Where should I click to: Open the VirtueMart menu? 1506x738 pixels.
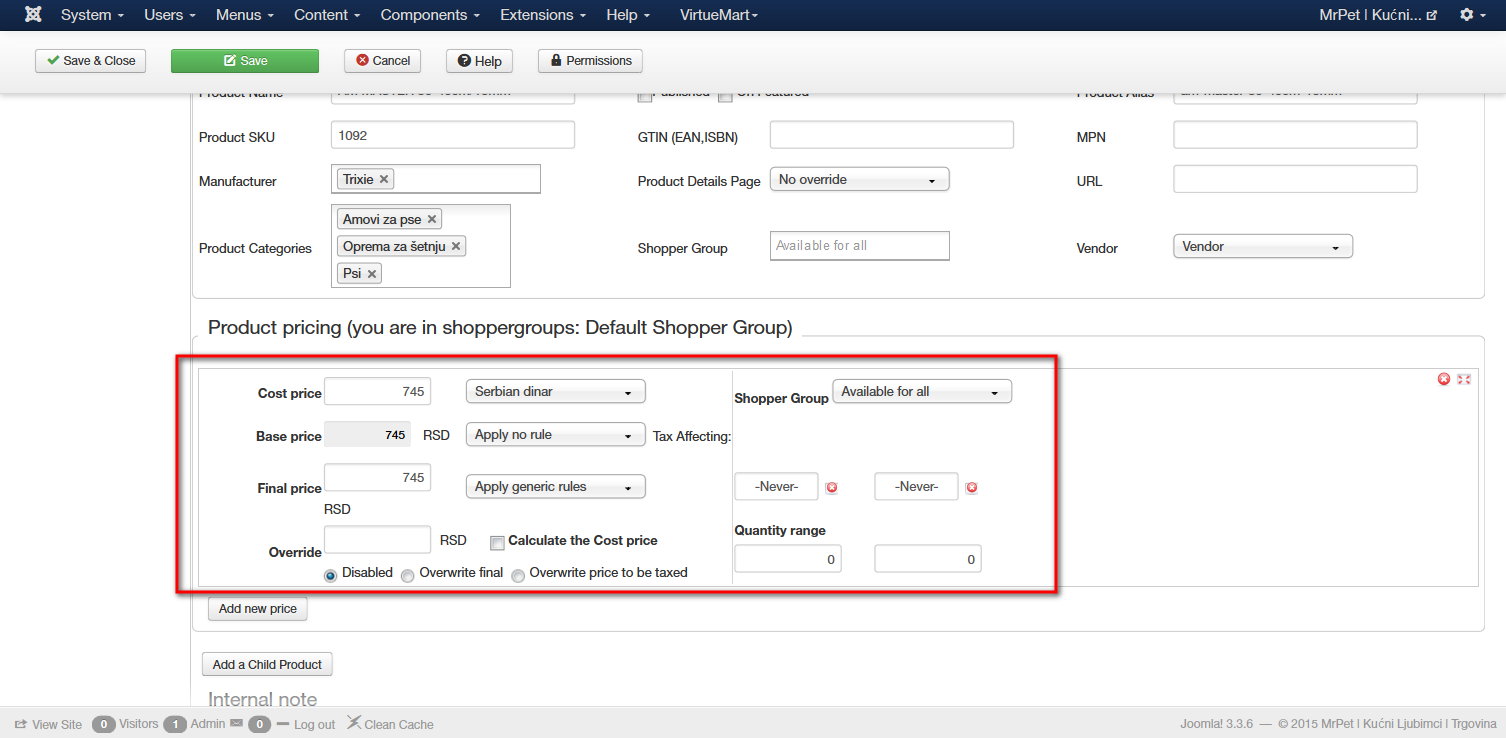click(719, 15)
